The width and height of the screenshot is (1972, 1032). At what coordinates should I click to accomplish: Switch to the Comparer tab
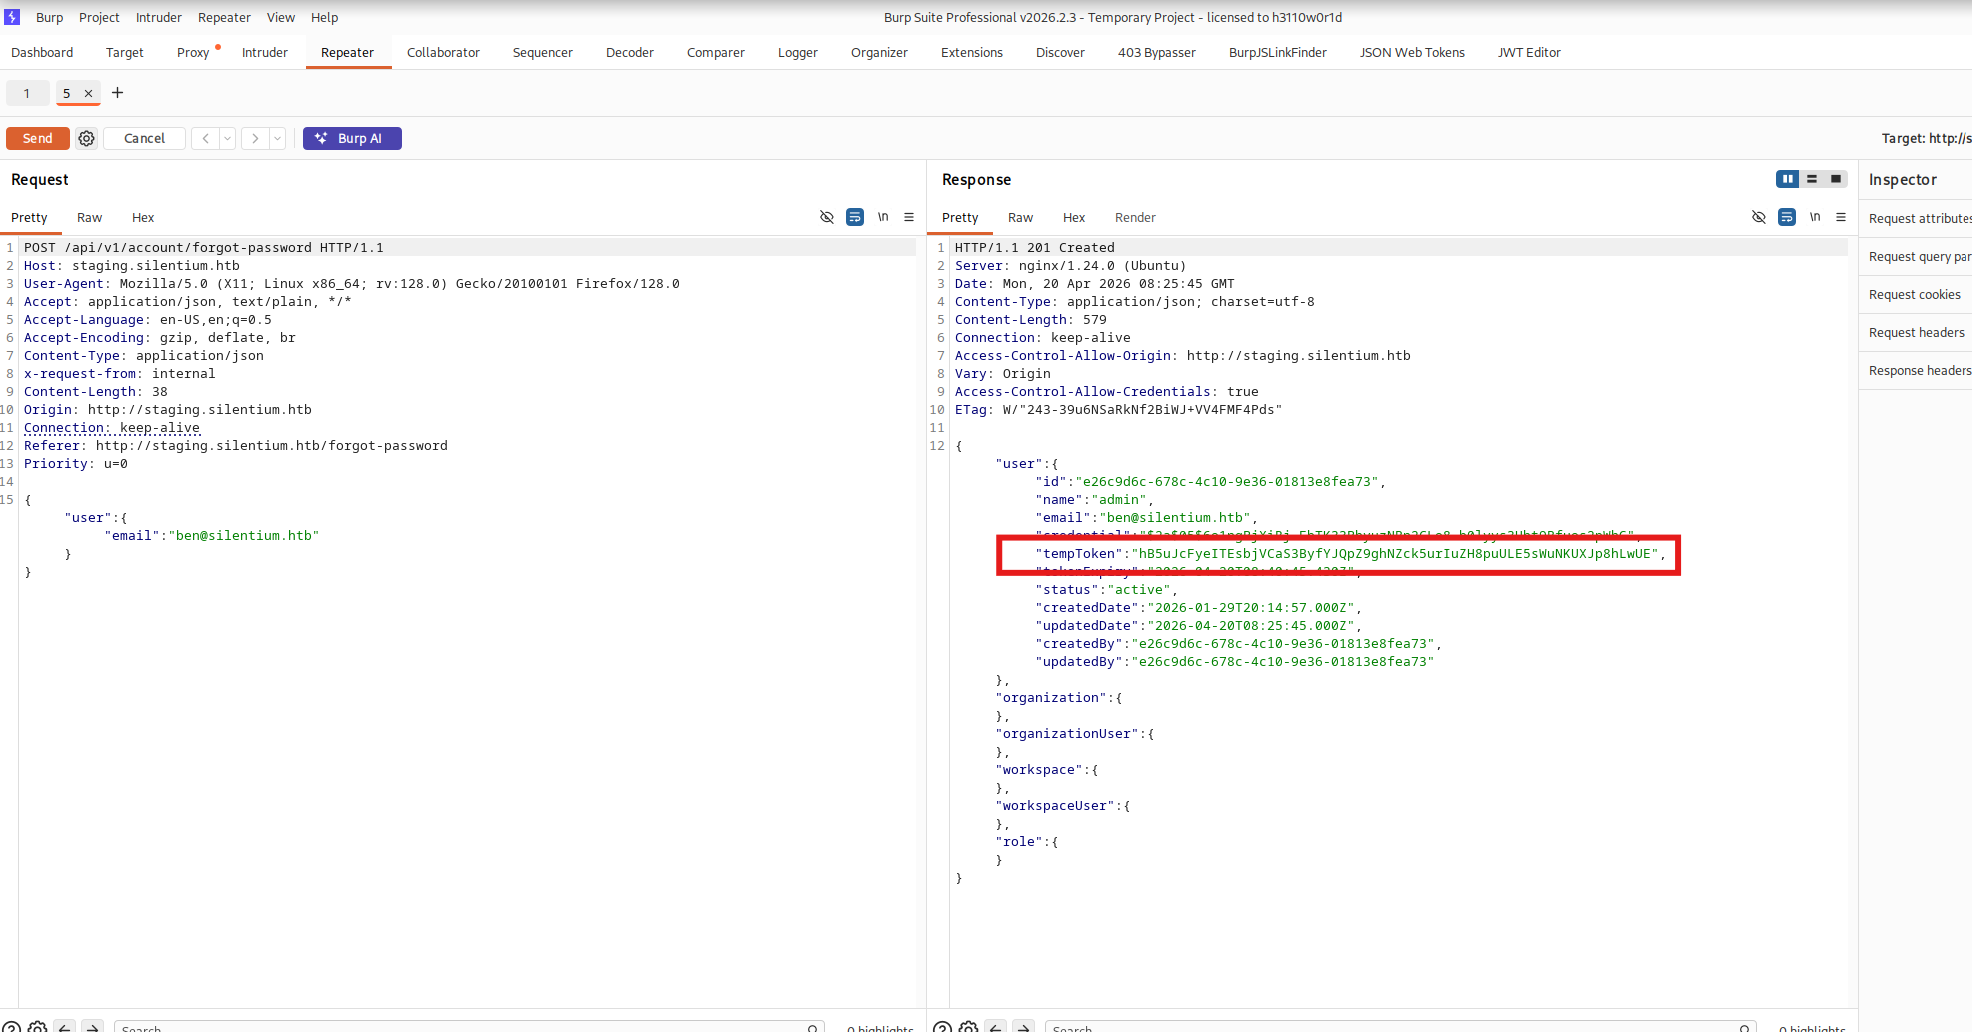(x=716, y=53)
